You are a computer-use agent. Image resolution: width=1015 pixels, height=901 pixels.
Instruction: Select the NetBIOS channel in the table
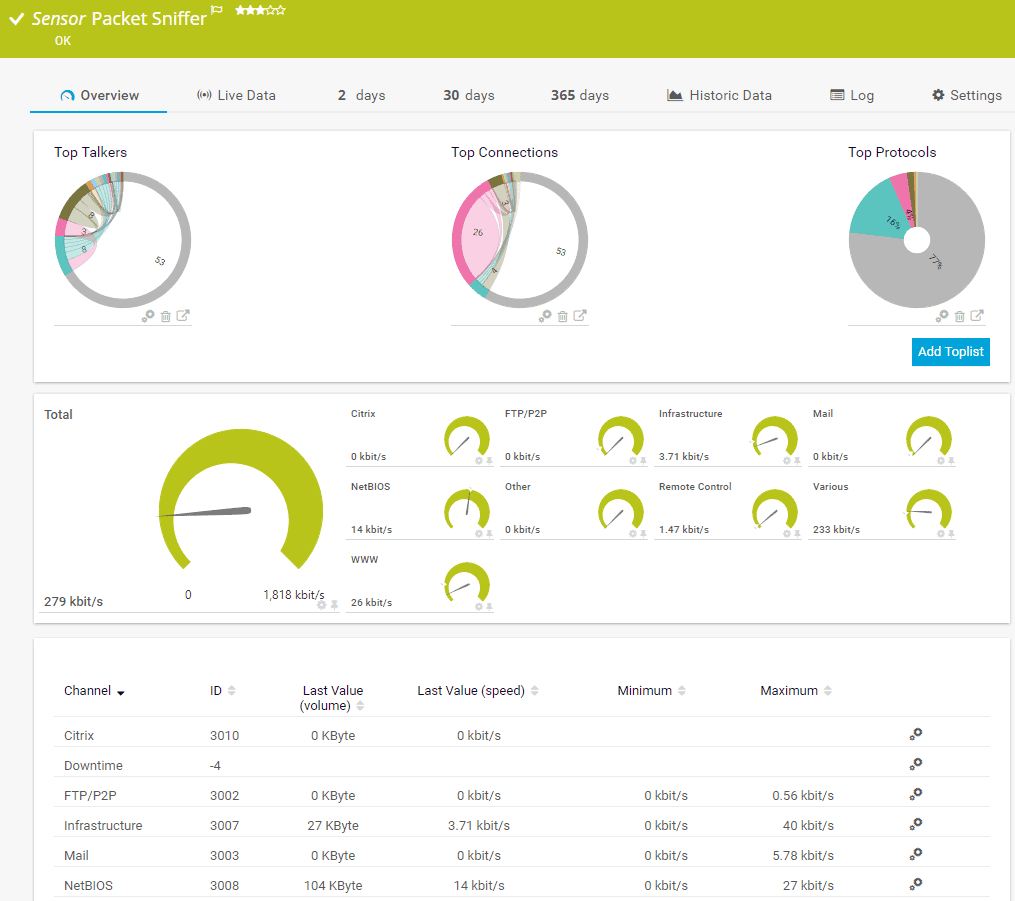coord(89,885)
